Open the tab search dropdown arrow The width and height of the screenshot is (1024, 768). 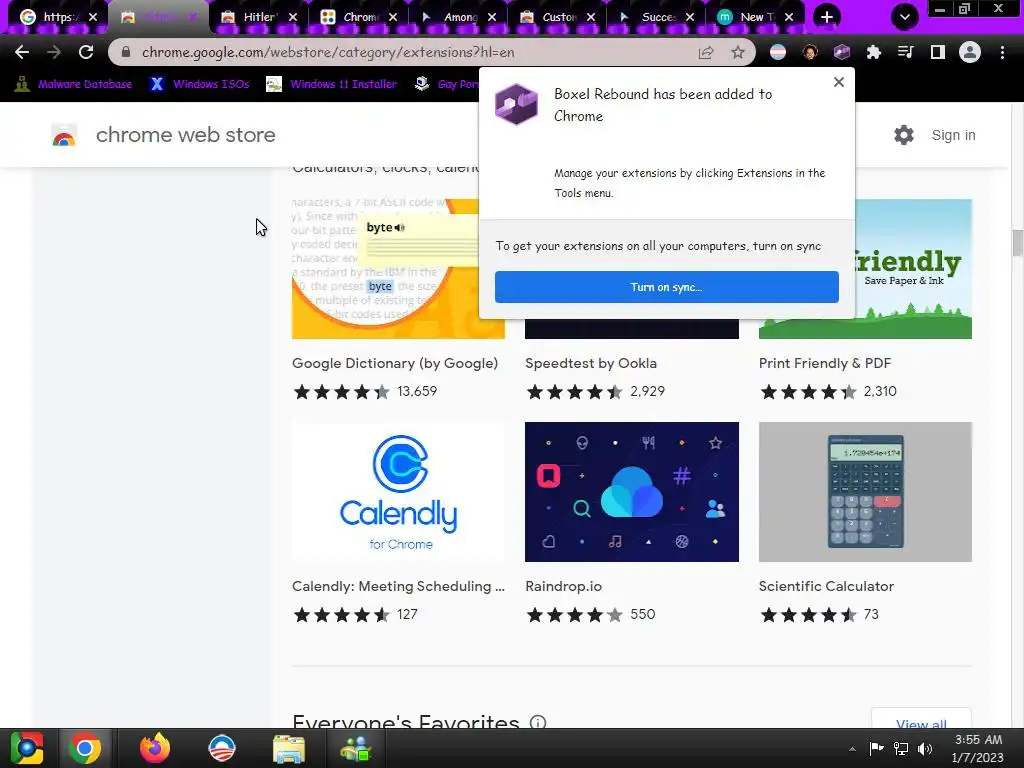(x=904, y=17)
